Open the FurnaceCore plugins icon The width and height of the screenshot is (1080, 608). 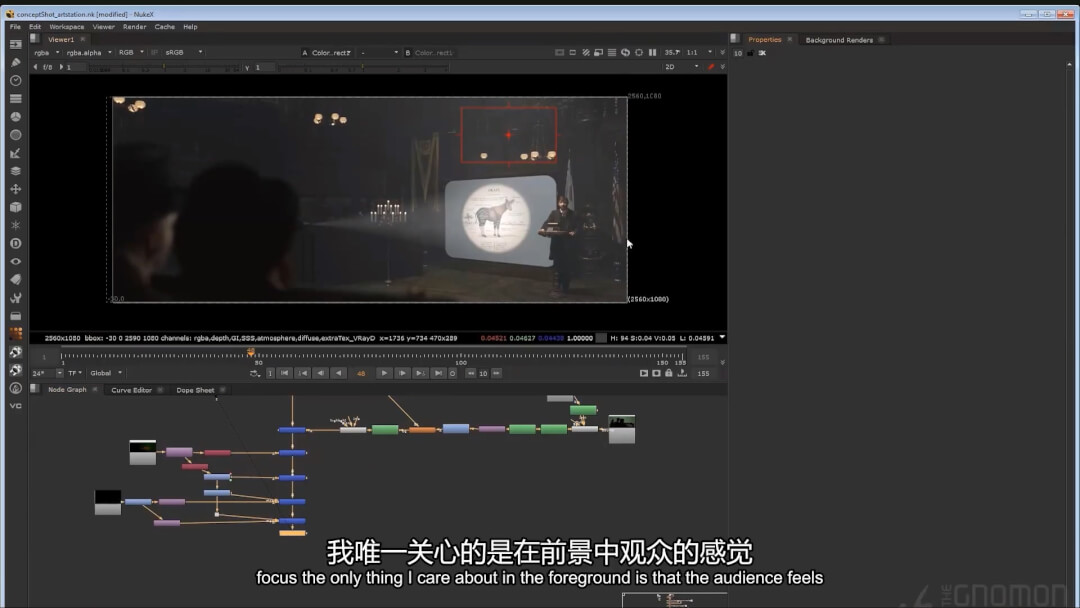coord(15,334)
